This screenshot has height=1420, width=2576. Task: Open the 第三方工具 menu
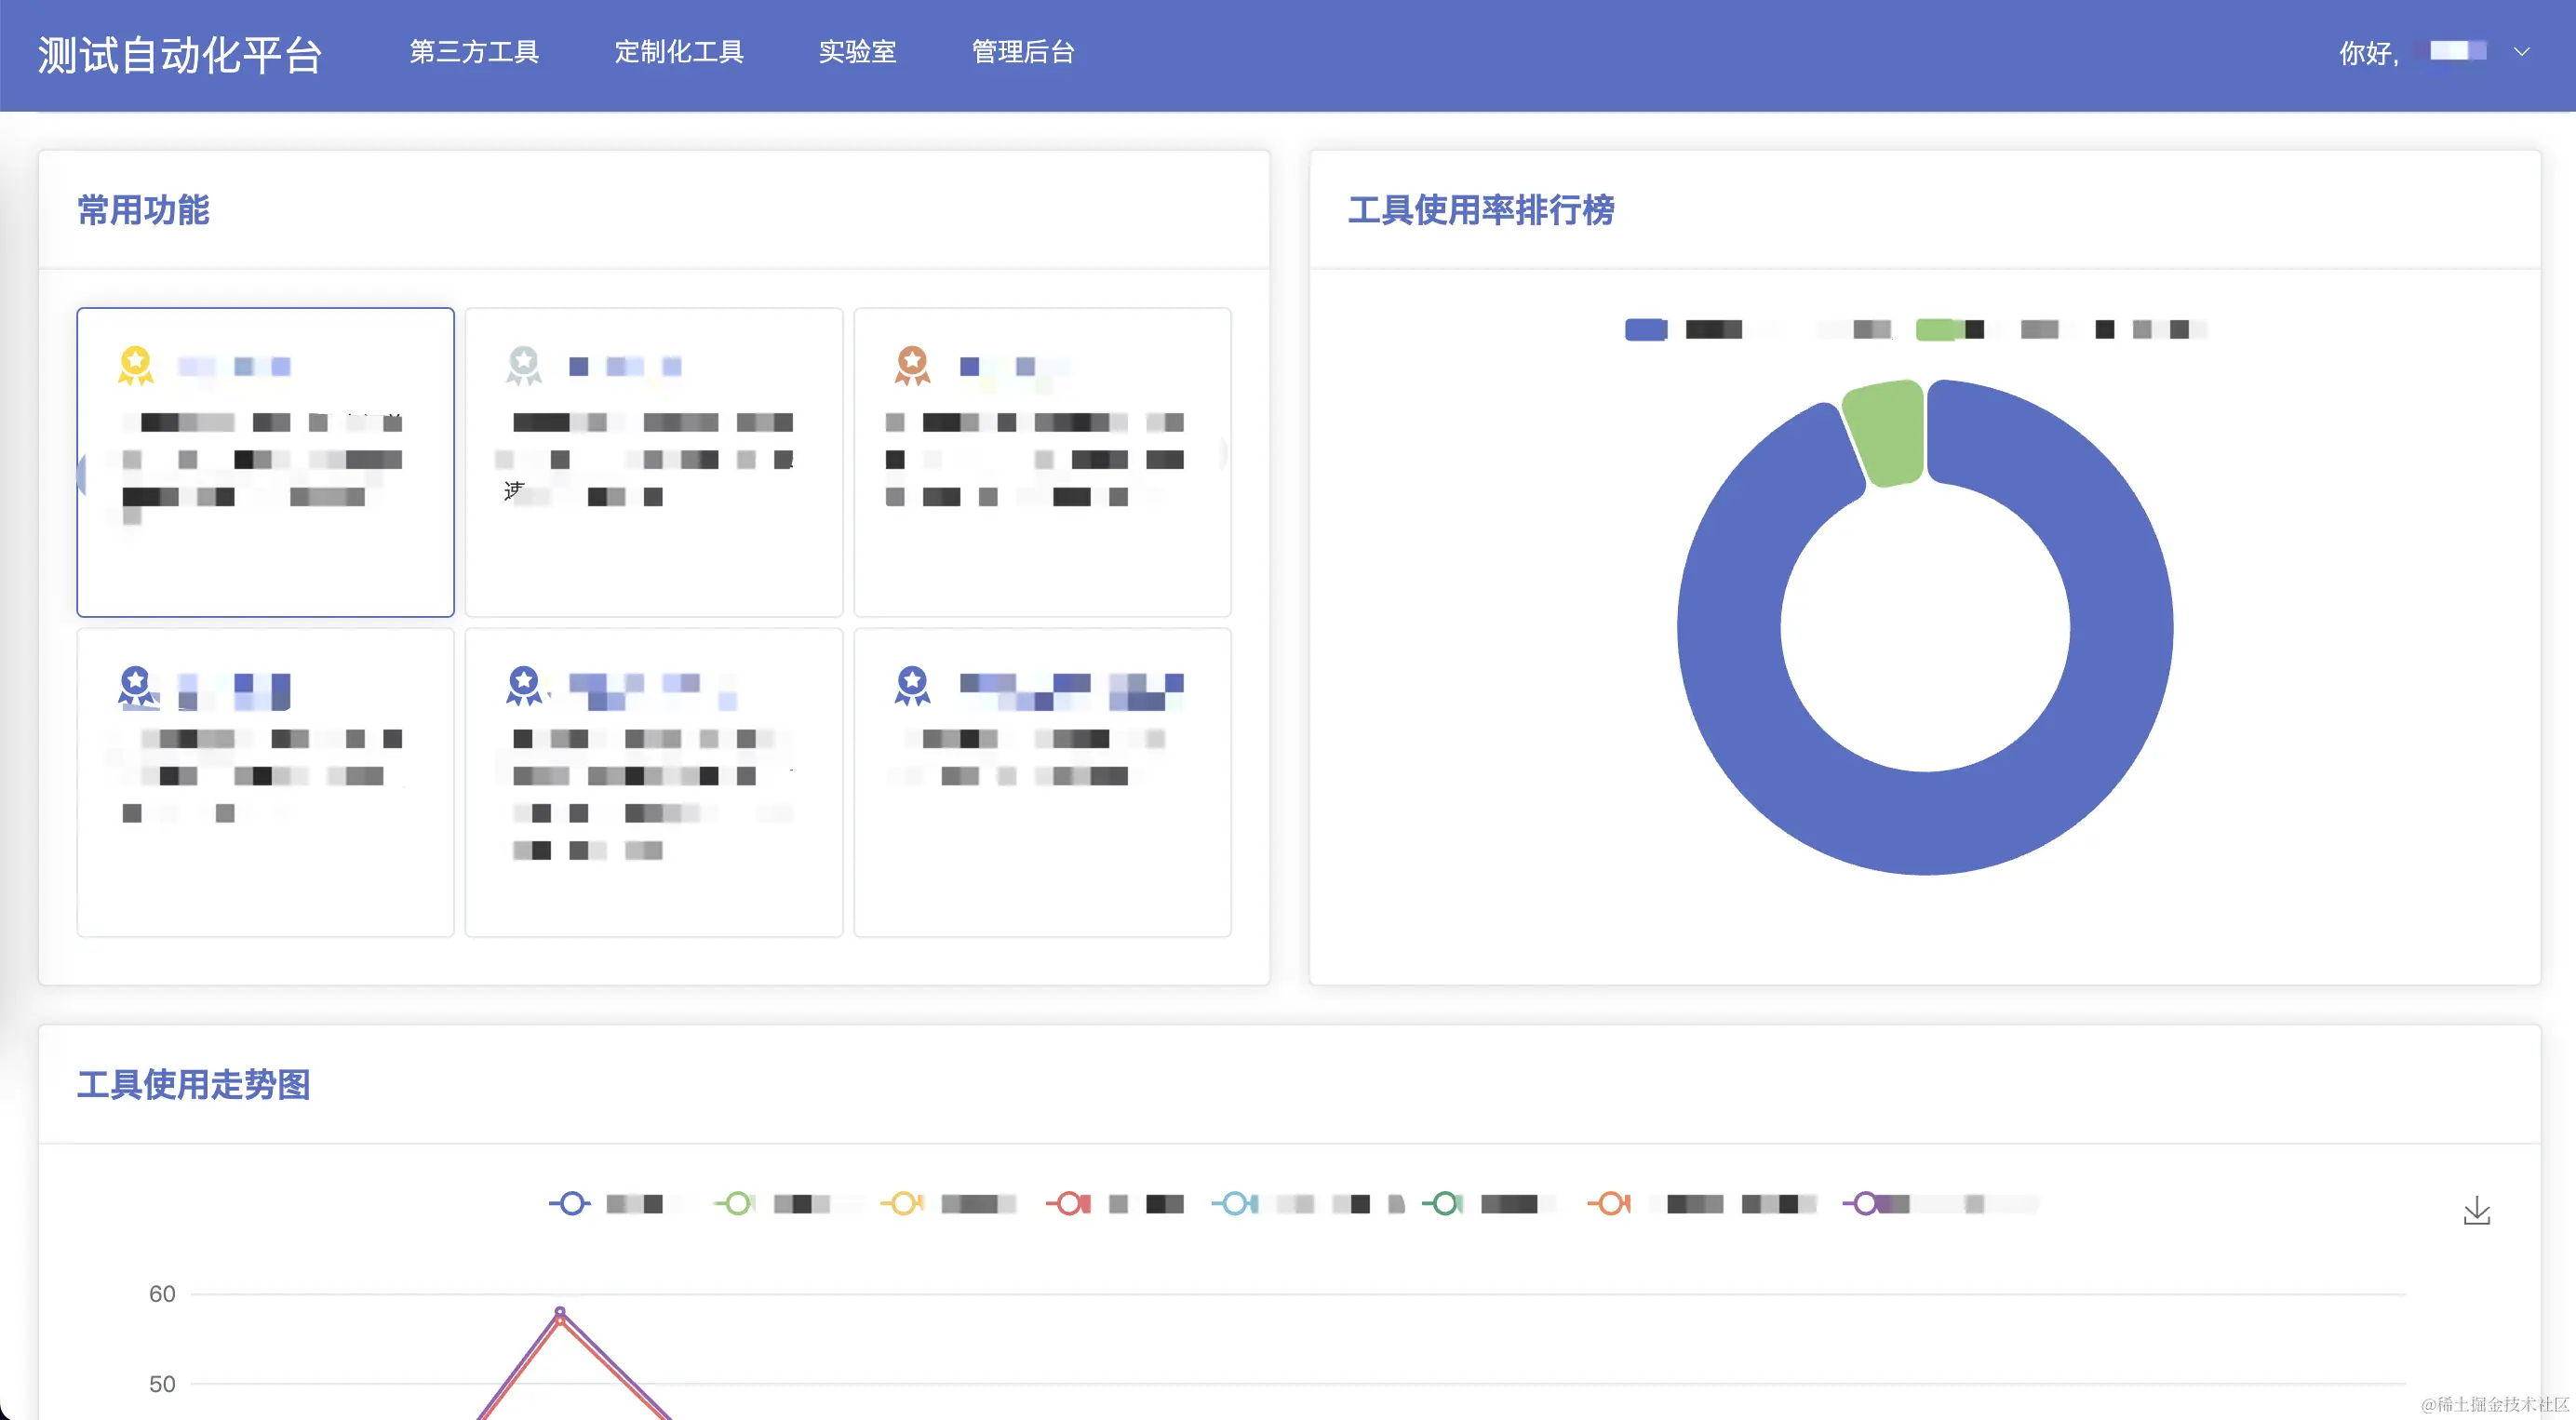click(x=474, y=52)
